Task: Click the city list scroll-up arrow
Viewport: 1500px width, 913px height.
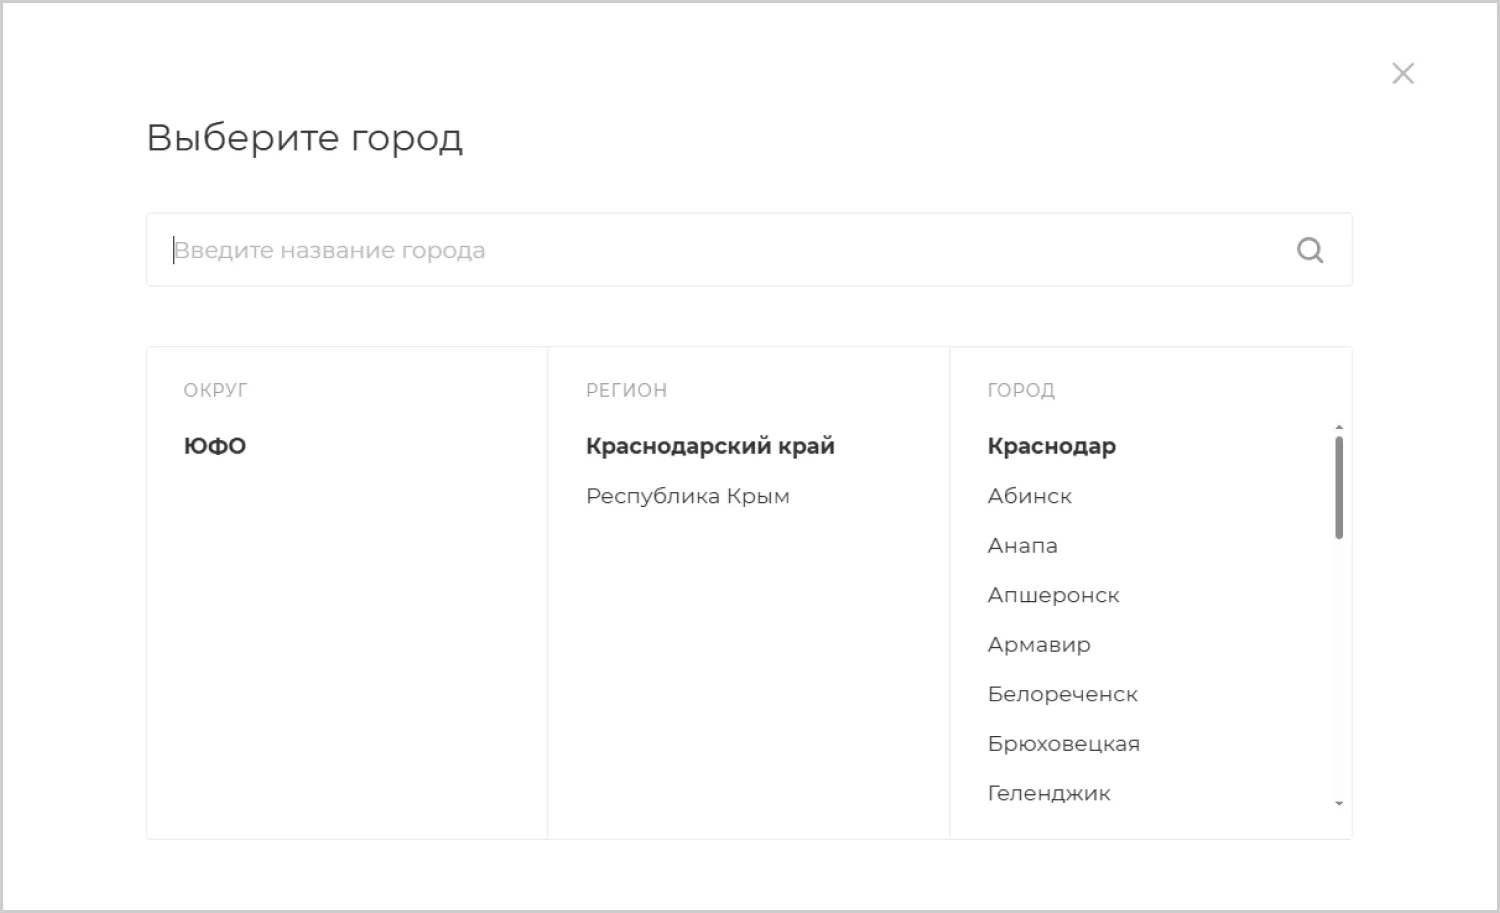Action: coord(1339,428)
